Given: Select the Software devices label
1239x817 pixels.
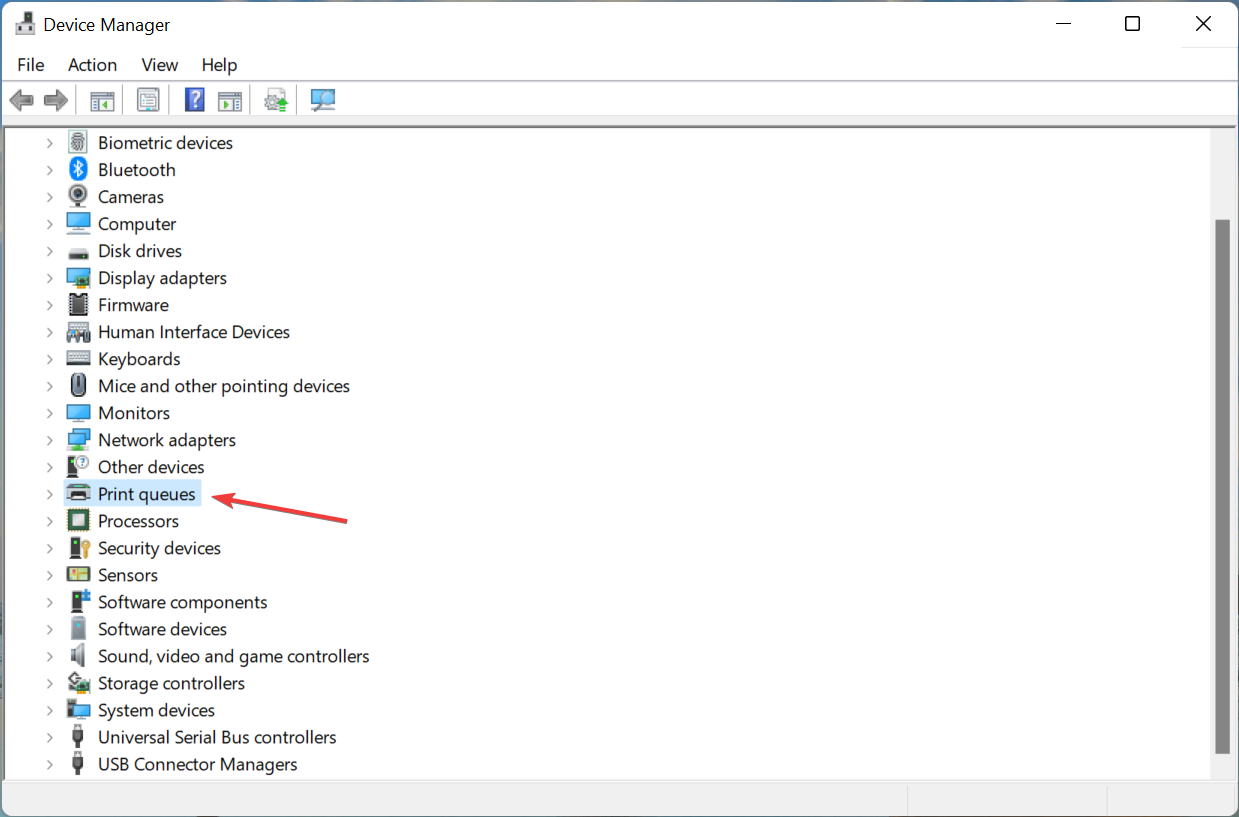Looking at the screenshot, I should coord(162,629).
